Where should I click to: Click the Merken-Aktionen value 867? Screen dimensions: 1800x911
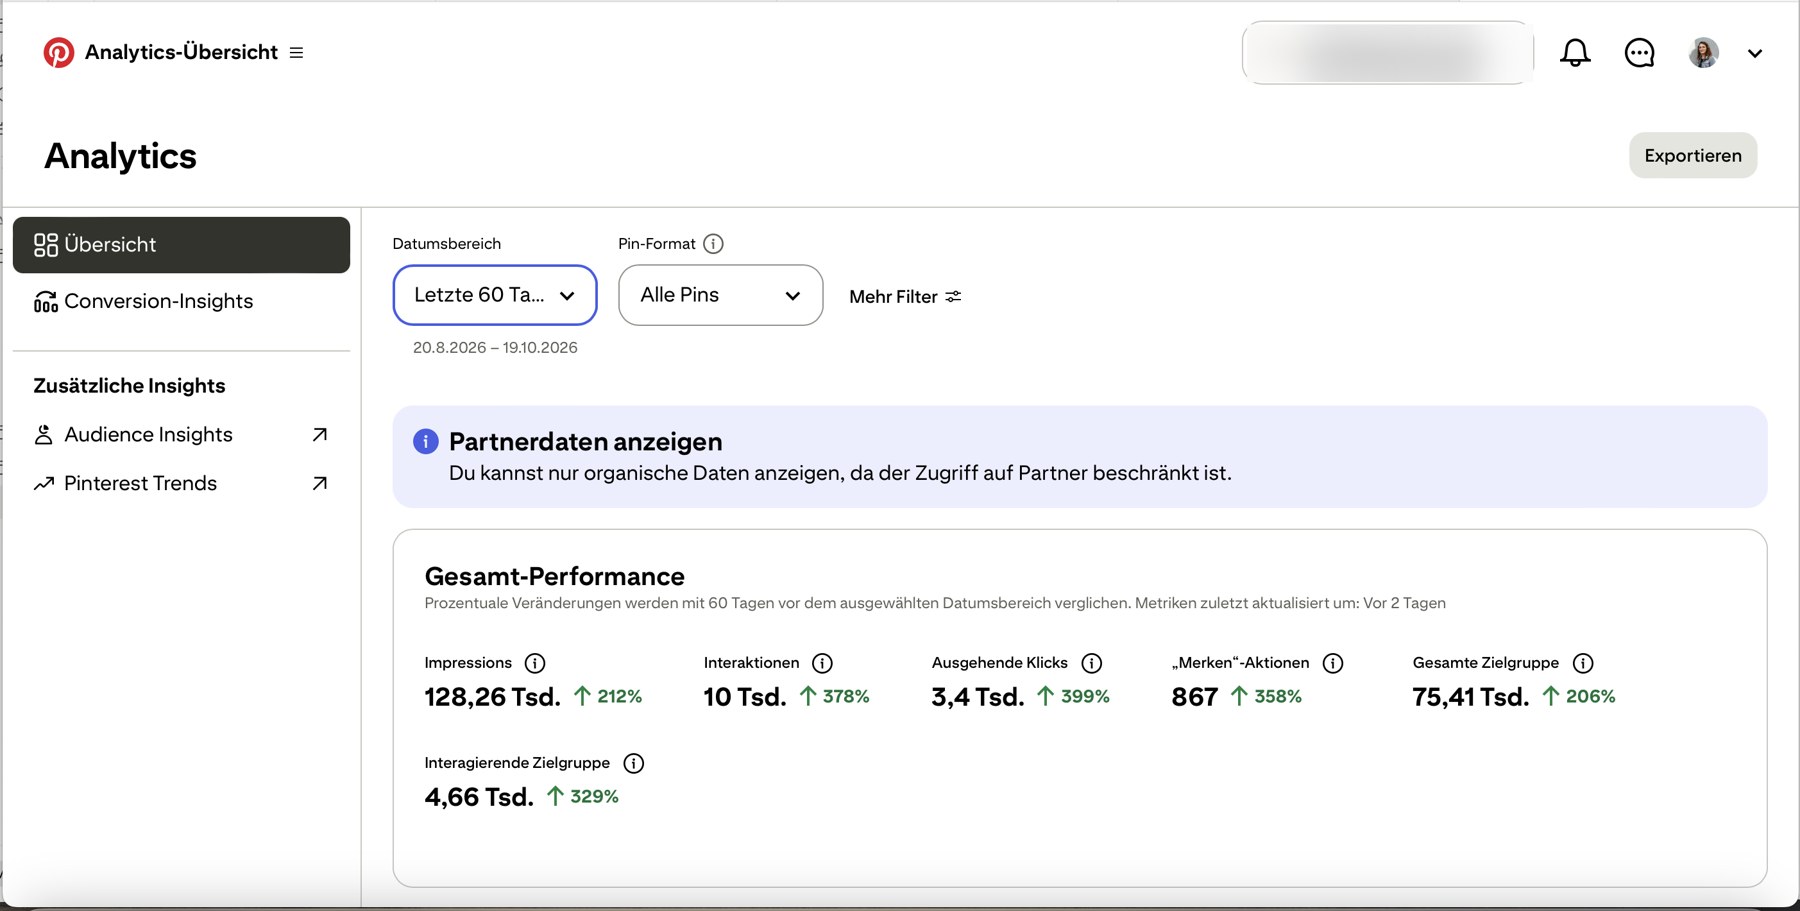pos(1195,697)
